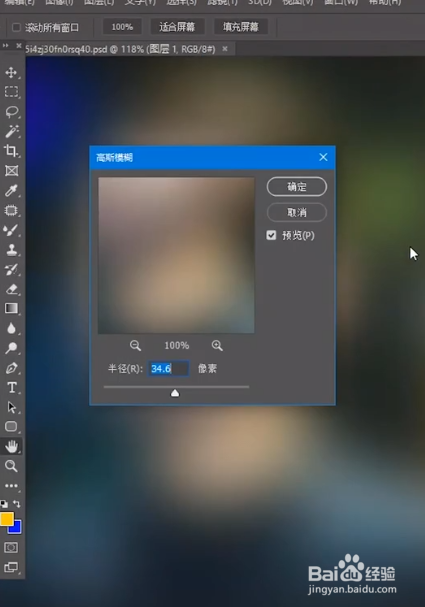Screen dimensions: 425x607
Task: Click the 100% zoom value in the blur dialog
Action: point(177,345)
